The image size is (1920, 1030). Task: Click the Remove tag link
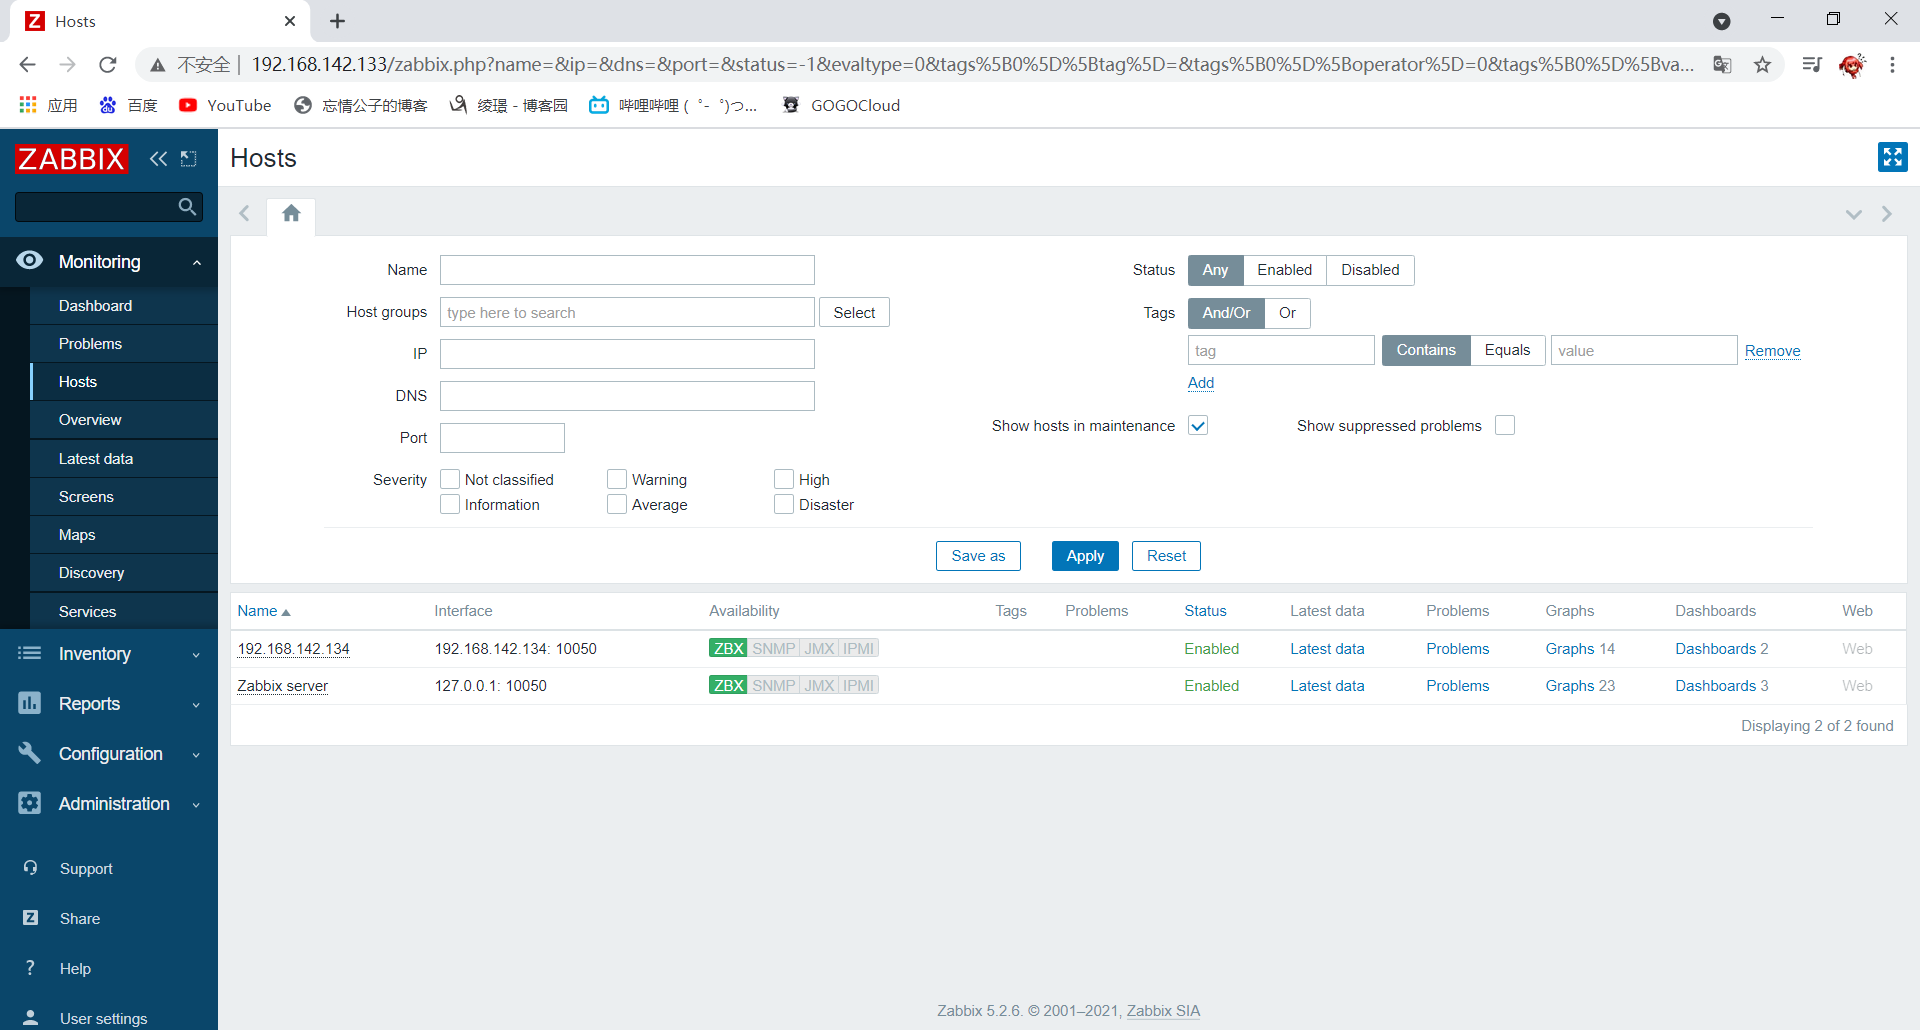pos(1772,351)
